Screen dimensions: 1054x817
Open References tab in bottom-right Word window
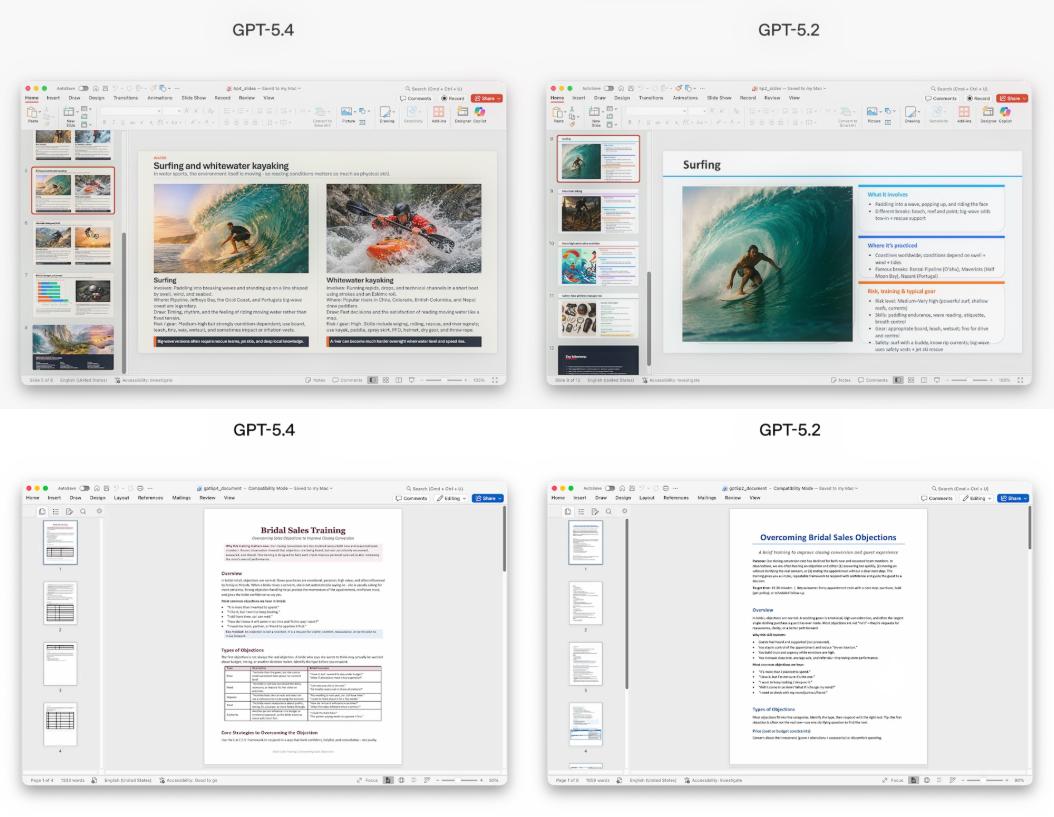[676, 497]
